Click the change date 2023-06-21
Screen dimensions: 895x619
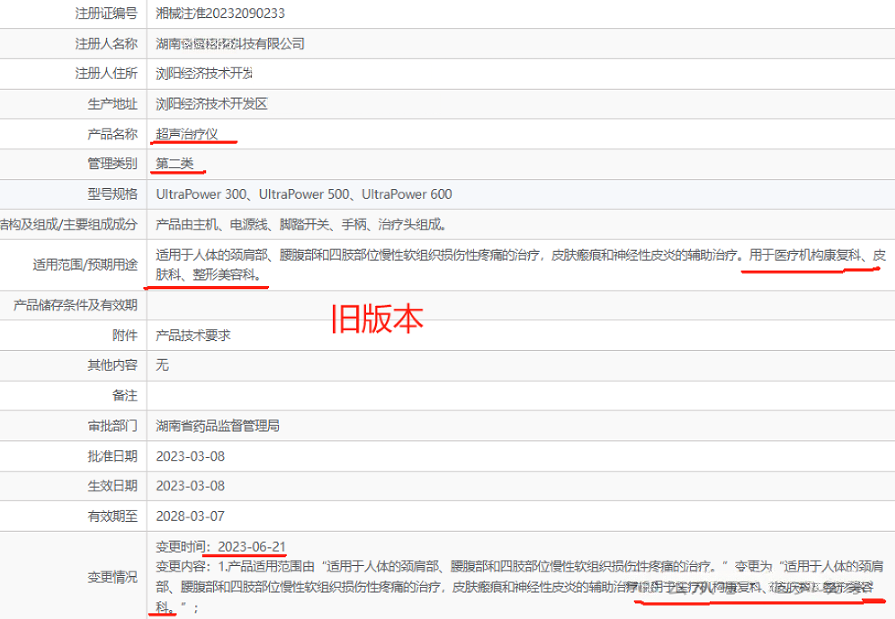tap(251, 547)
